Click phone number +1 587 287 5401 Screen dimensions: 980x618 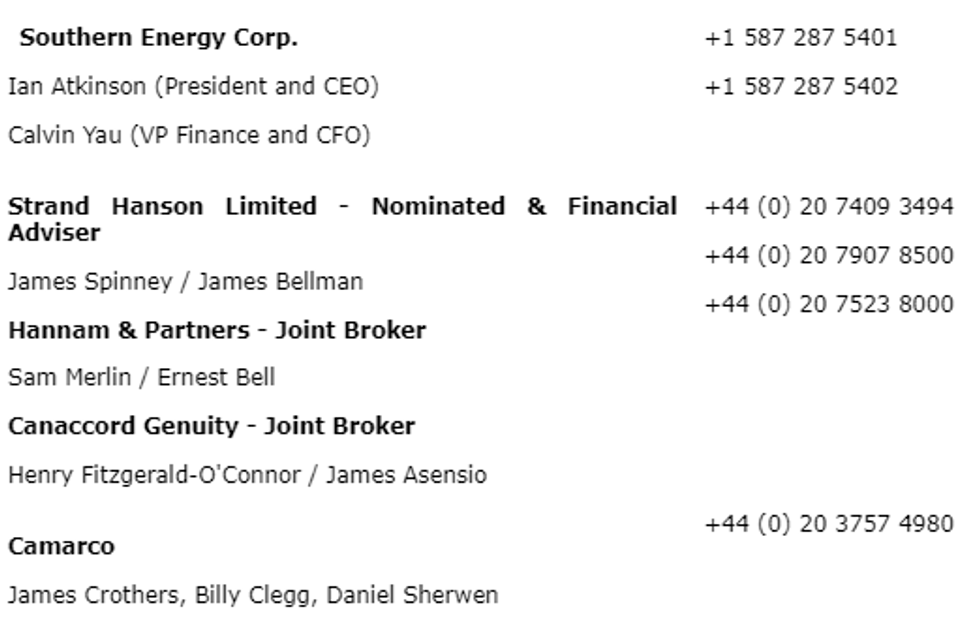pos(801,38)
